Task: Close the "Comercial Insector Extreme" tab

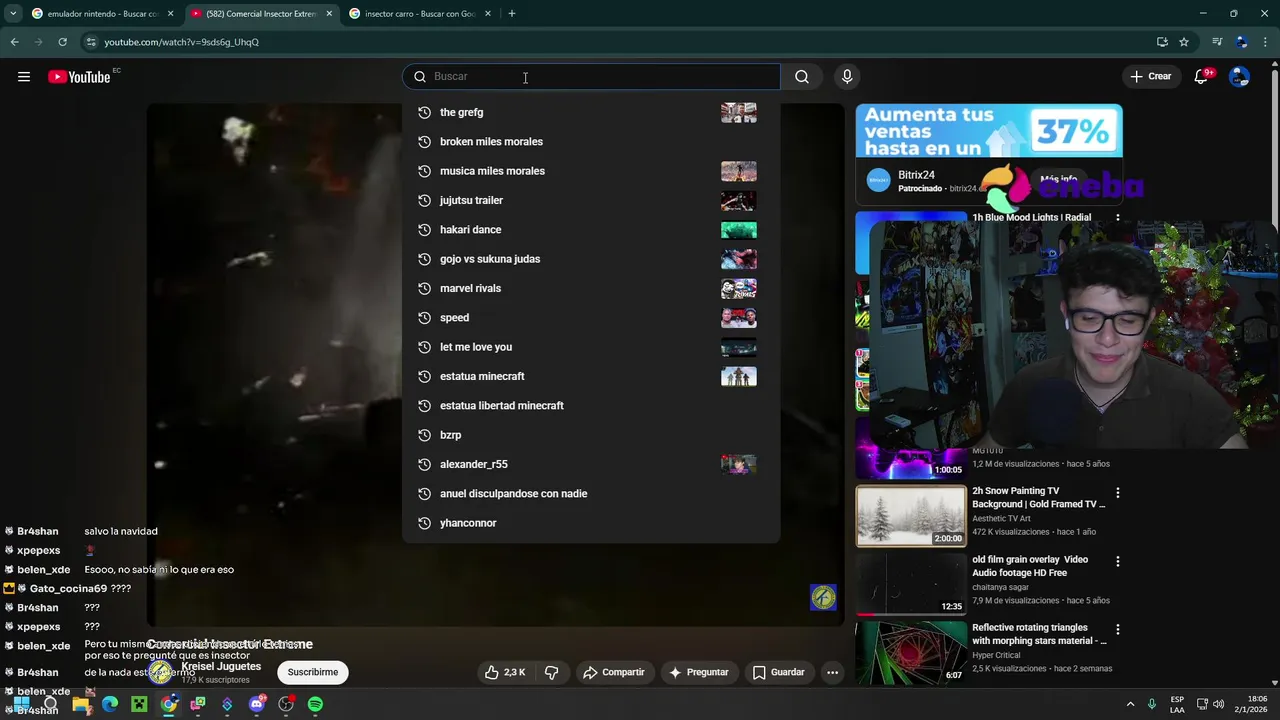Action: pyautogui.click(x=329, y=14)
